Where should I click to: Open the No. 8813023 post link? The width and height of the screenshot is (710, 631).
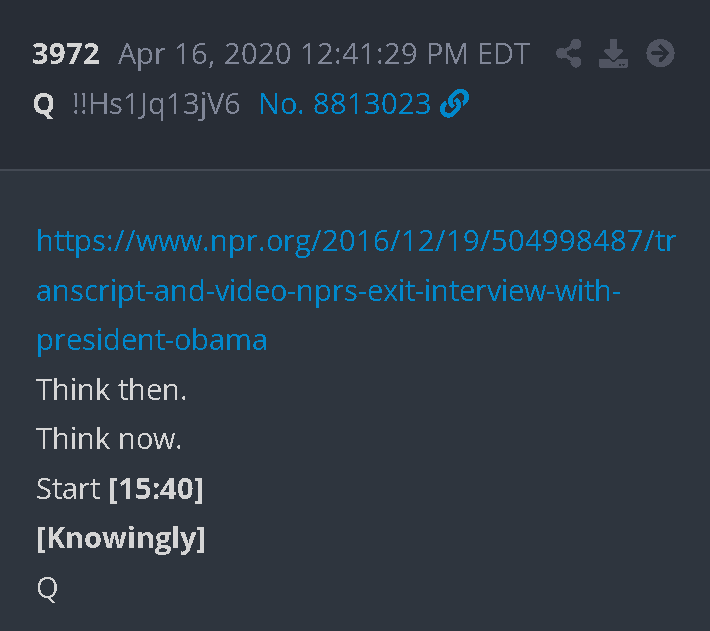(x=345, y=104)
